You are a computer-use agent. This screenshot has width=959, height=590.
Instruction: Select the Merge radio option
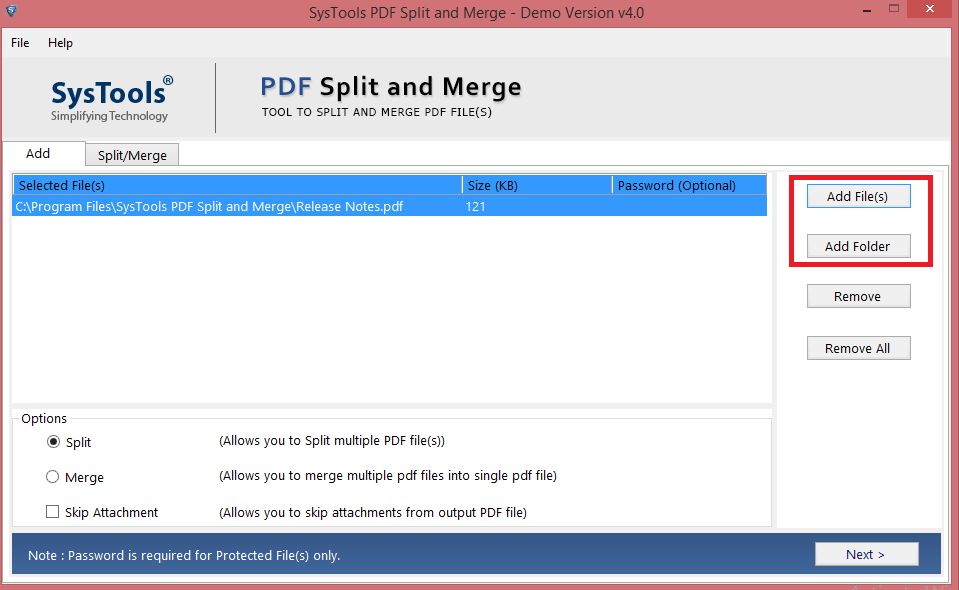(x=53, y=477)
